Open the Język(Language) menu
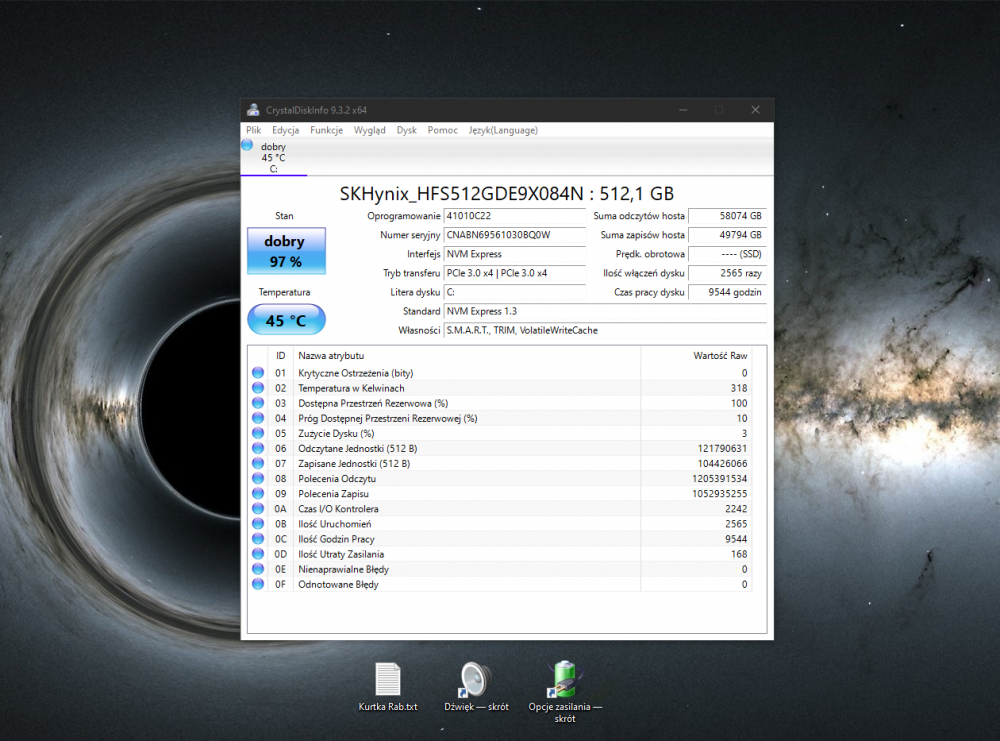 click(503, 130)
